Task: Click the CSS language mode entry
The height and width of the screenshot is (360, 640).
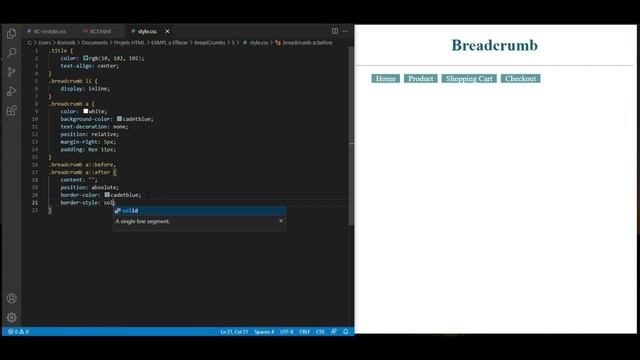Action: pos(320,331)
